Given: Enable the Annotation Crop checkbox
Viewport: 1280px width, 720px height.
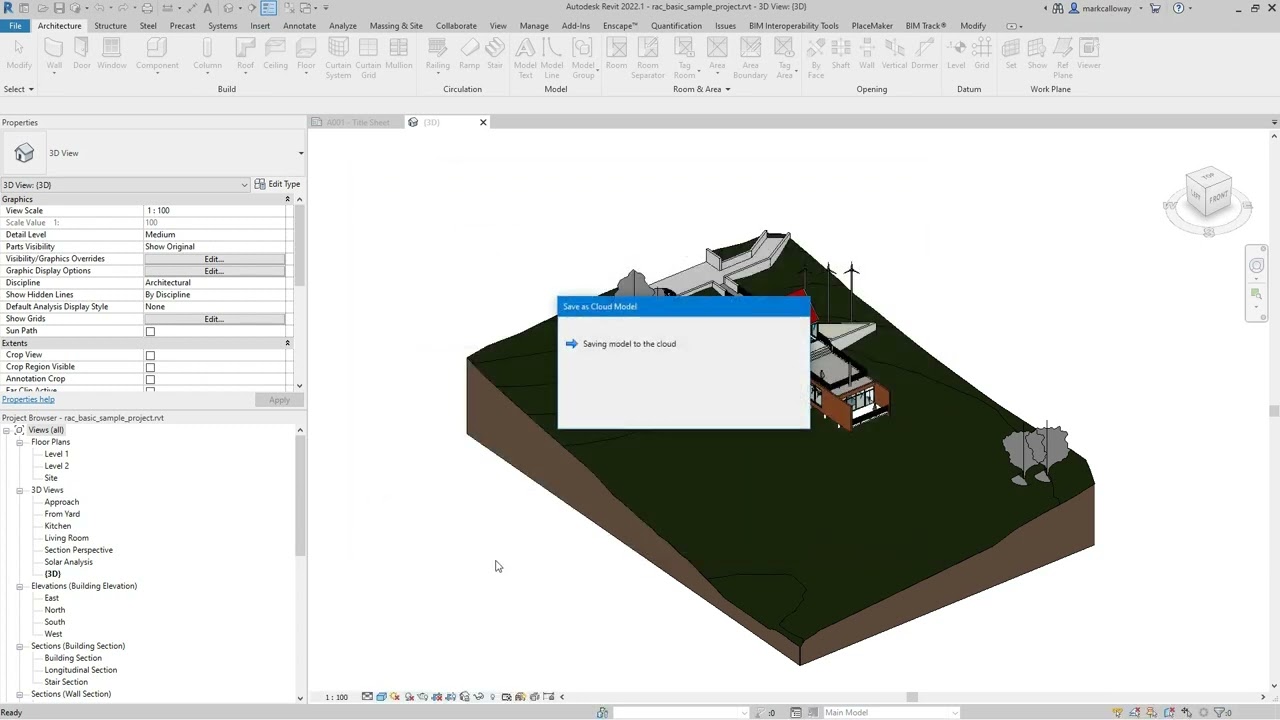Looking at the screenshot, I should tap(150, 379).
